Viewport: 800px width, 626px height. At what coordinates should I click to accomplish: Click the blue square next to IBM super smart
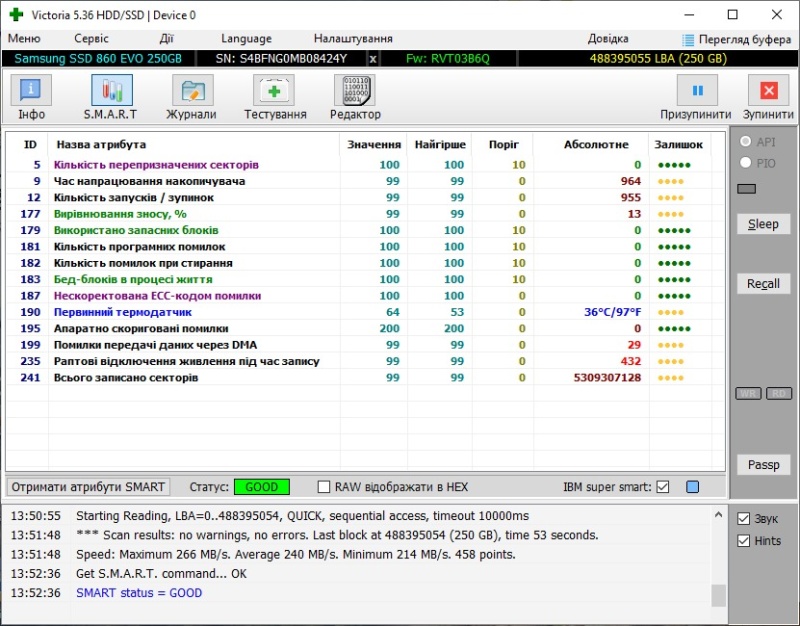[692, 487]
